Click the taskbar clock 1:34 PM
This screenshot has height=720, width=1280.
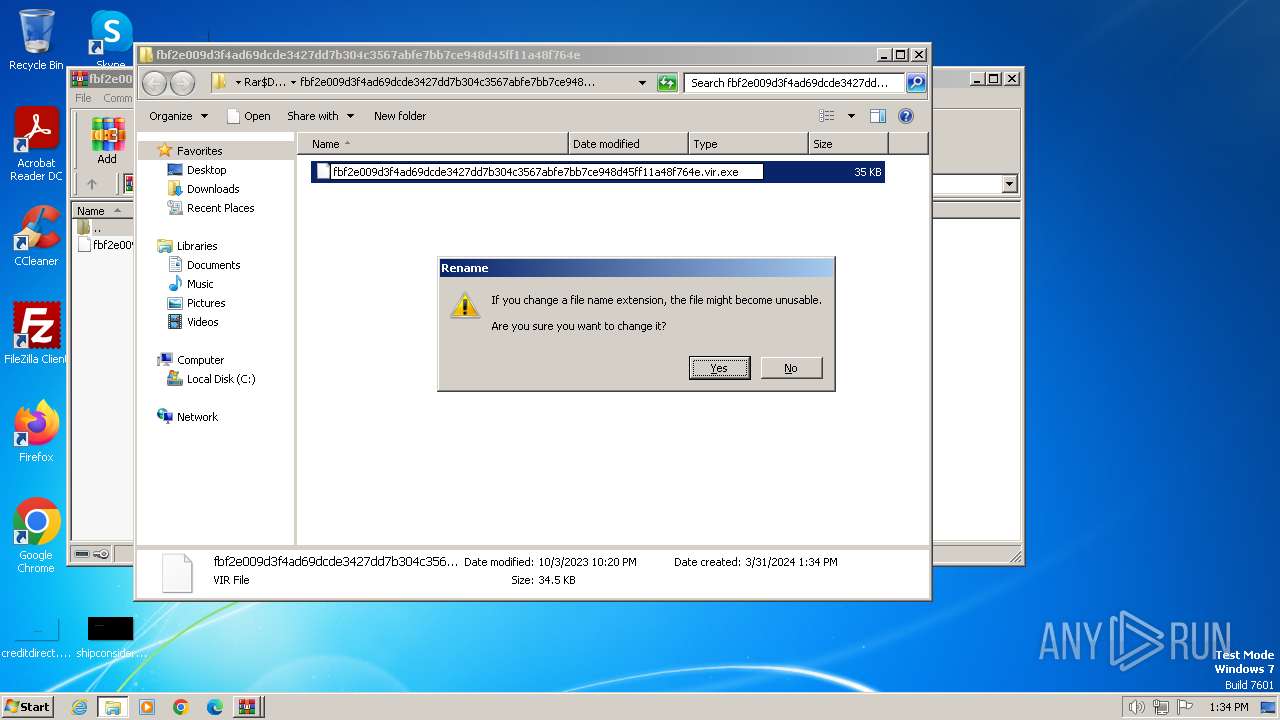(1229, 707)
